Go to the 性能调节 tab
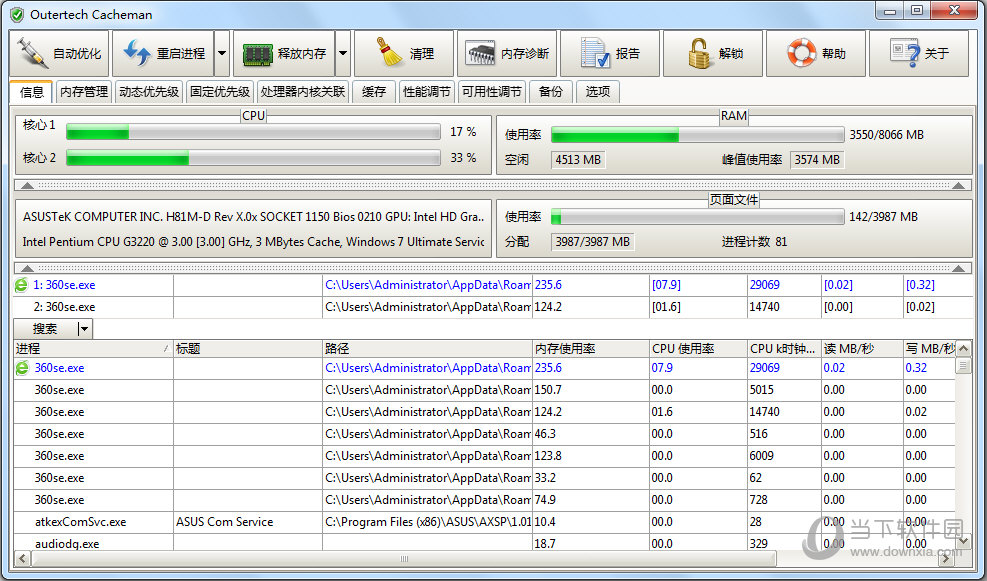 [x=427, y=92]
